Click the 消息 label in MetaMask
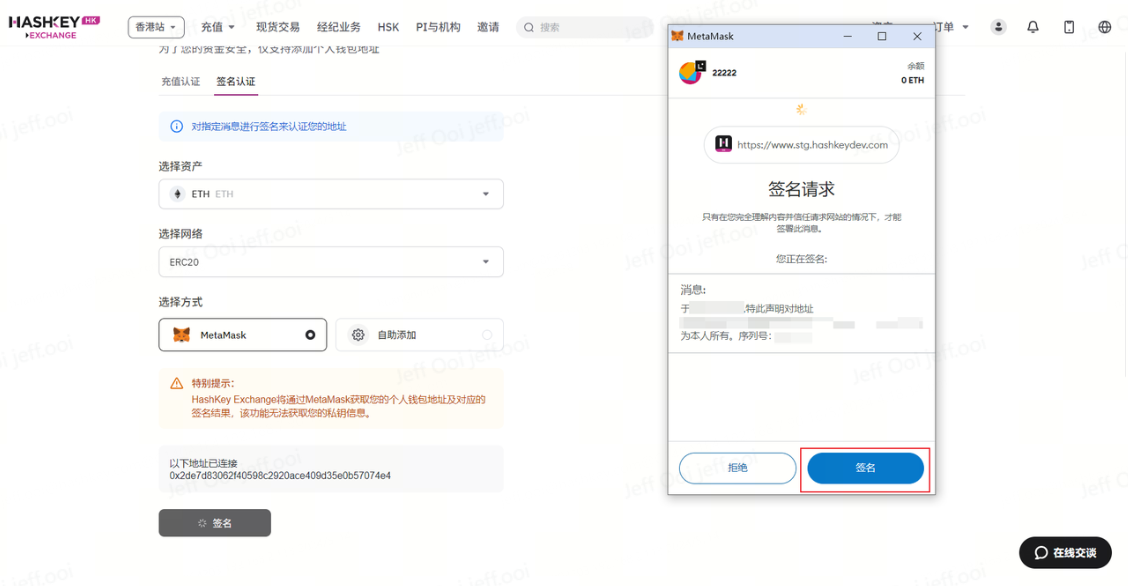1128x586 pixels. tap(693, 290)
